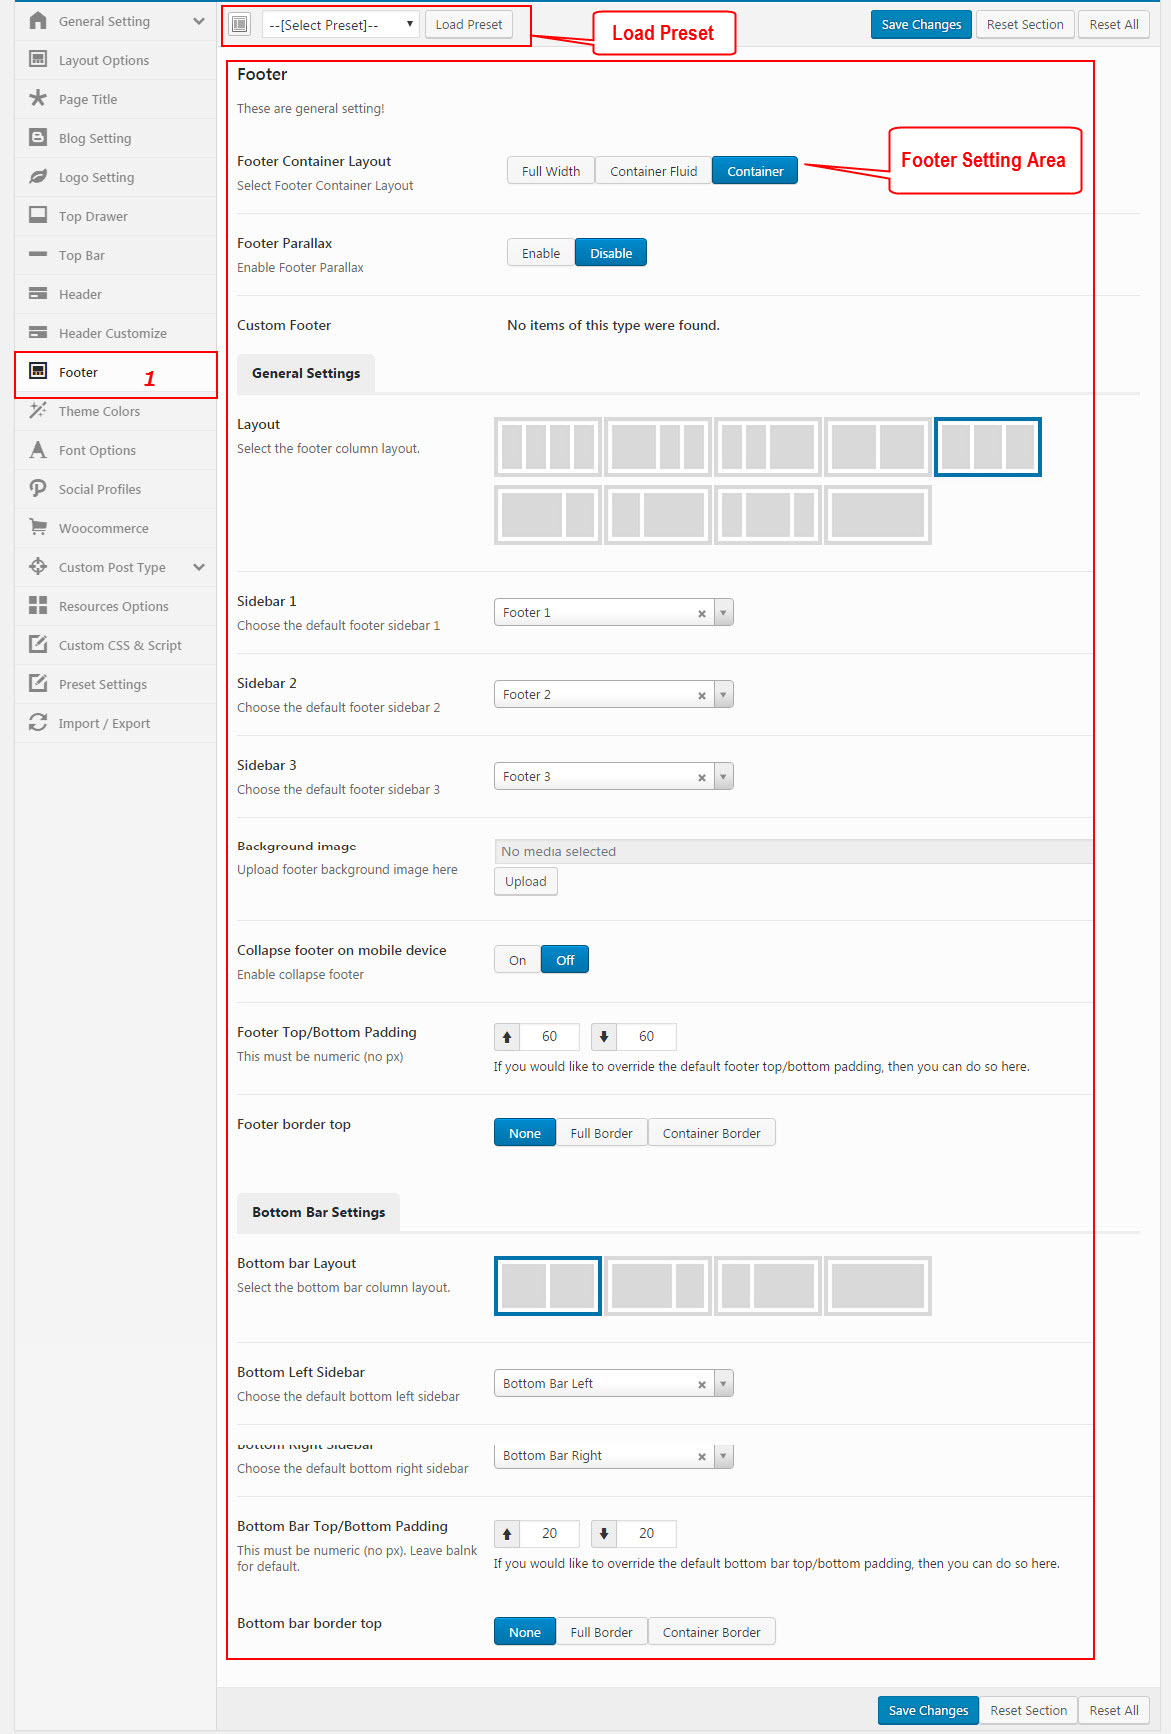
Task: Click the Custom CSS & Script icon
Action: (x=38, y=644)
